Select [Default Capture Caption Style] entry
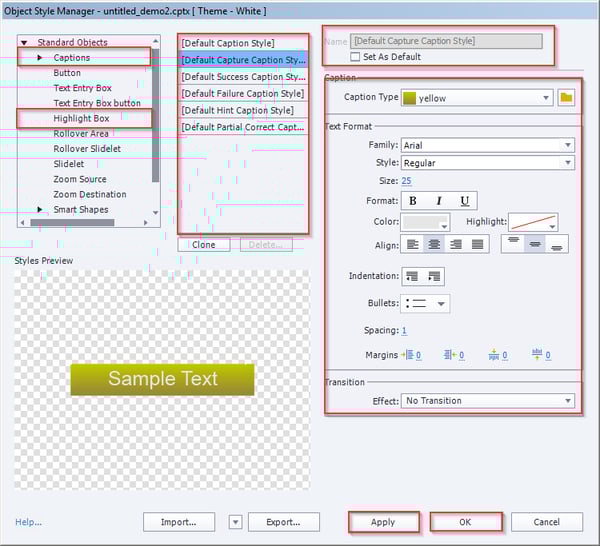The width and height of the screenshot is (600, 546). (x=243, y=60)
